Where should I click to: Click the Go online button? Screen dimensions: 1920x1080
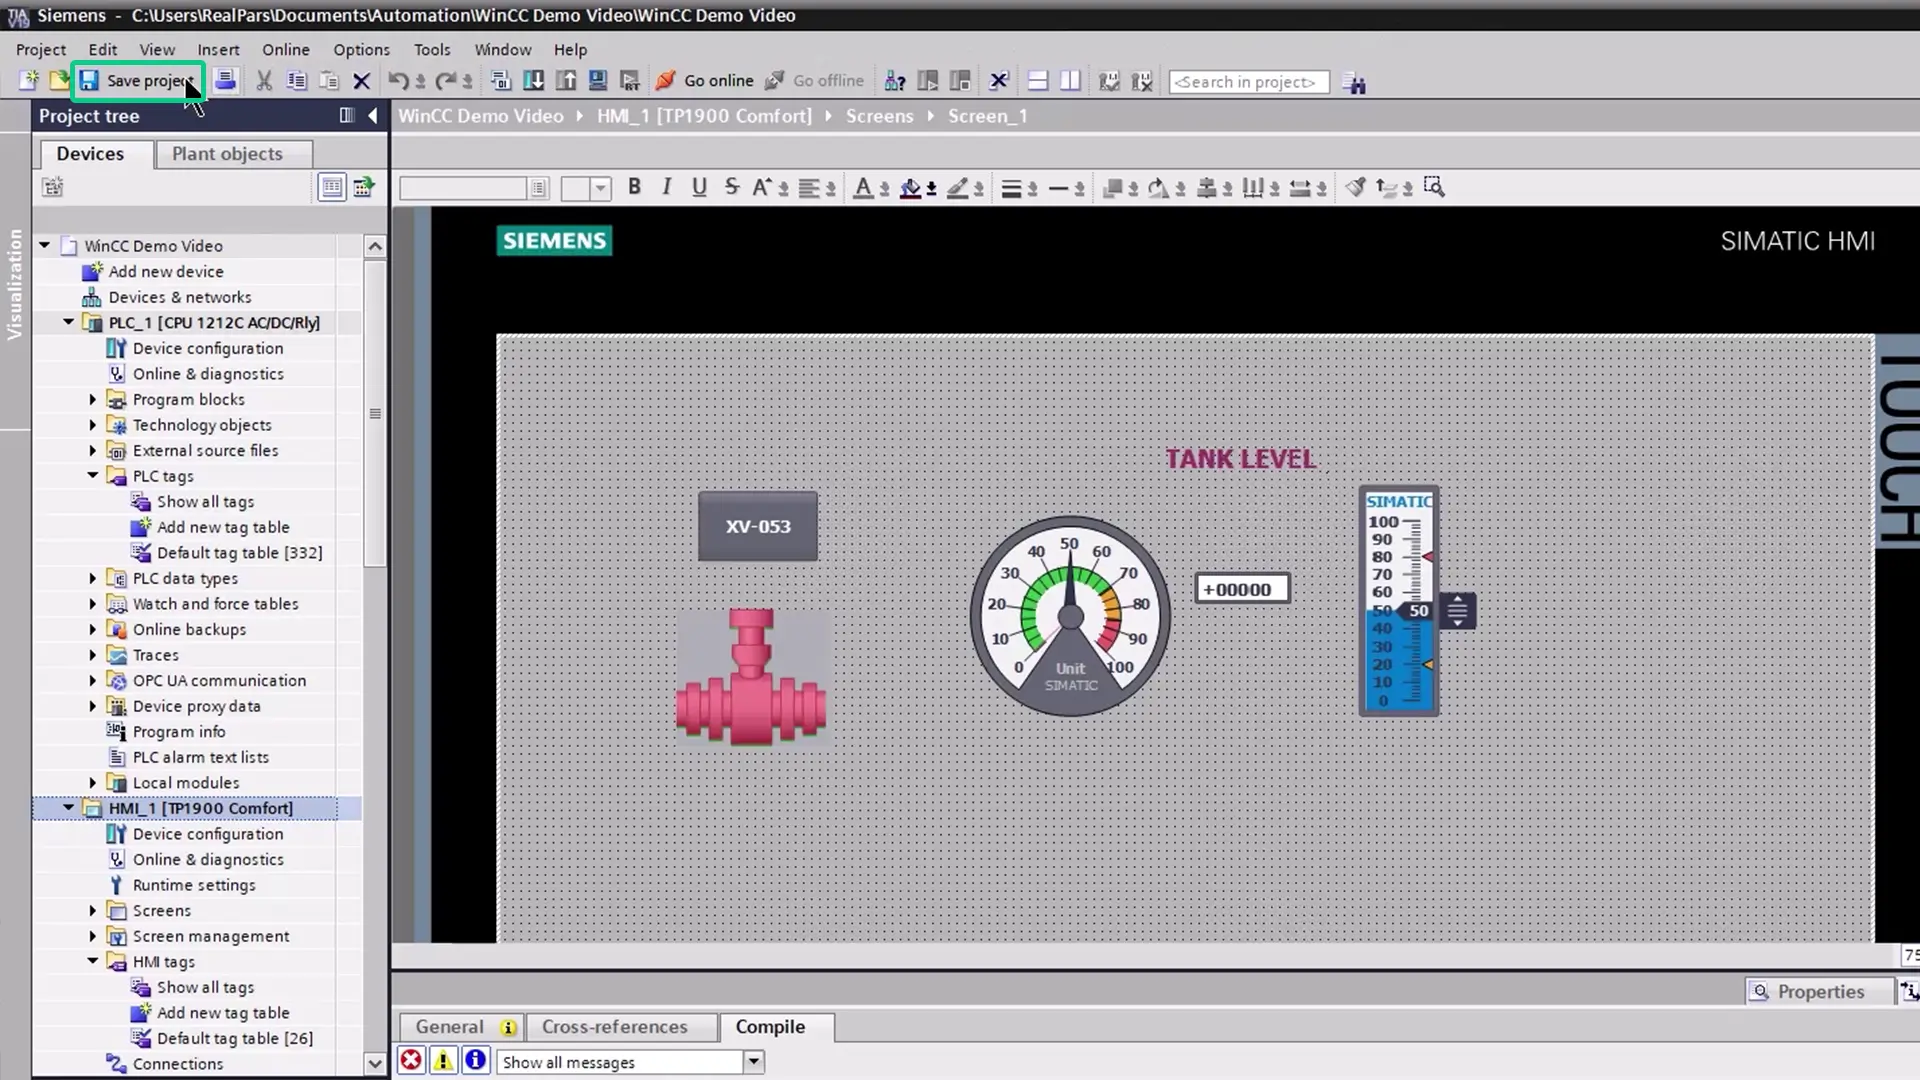(705, 81)
